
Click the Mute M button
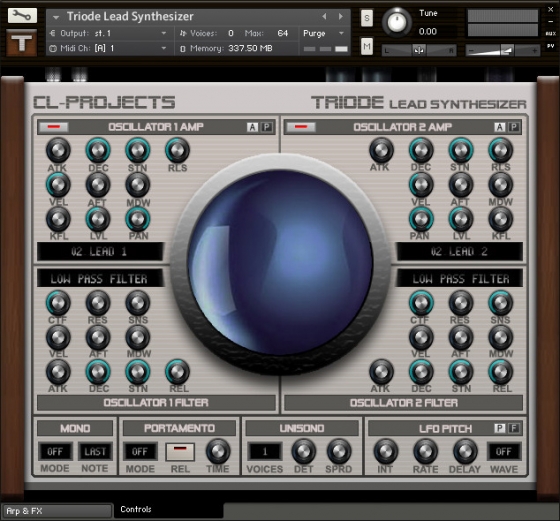367,46
